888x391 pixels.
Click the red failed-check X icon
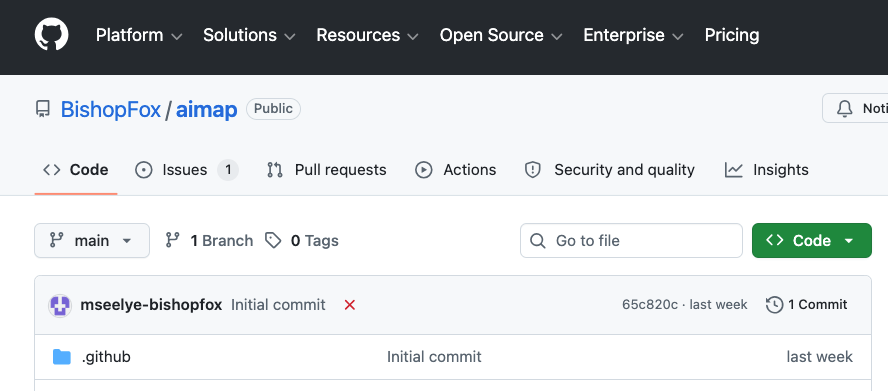pos(350,305)
